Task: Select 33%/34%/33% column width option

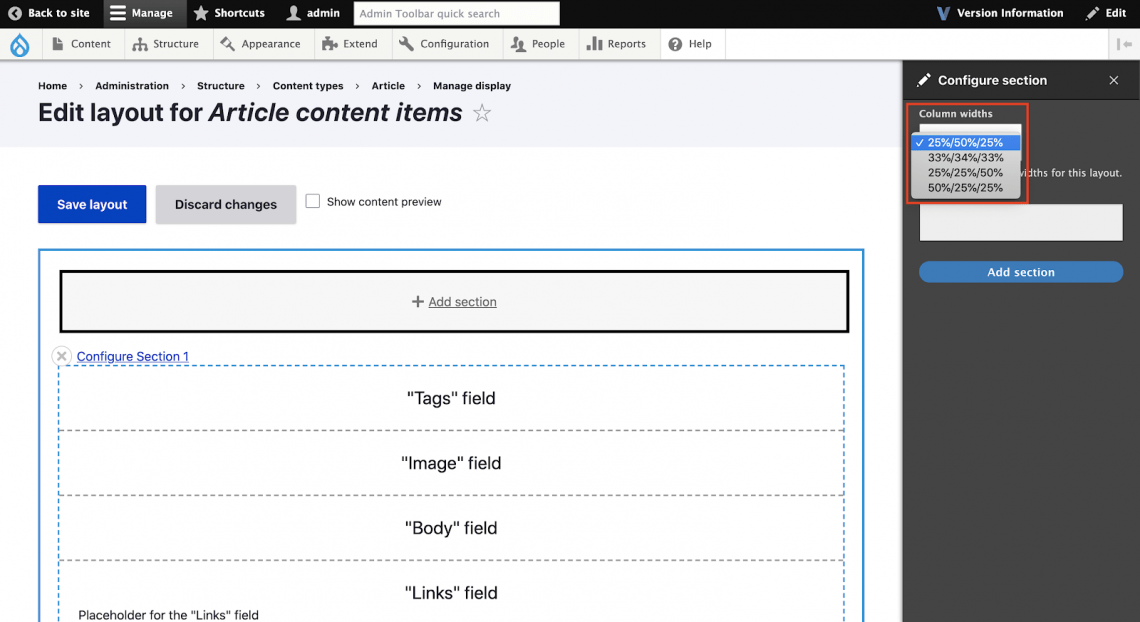Action: click(x=965, y=158)
